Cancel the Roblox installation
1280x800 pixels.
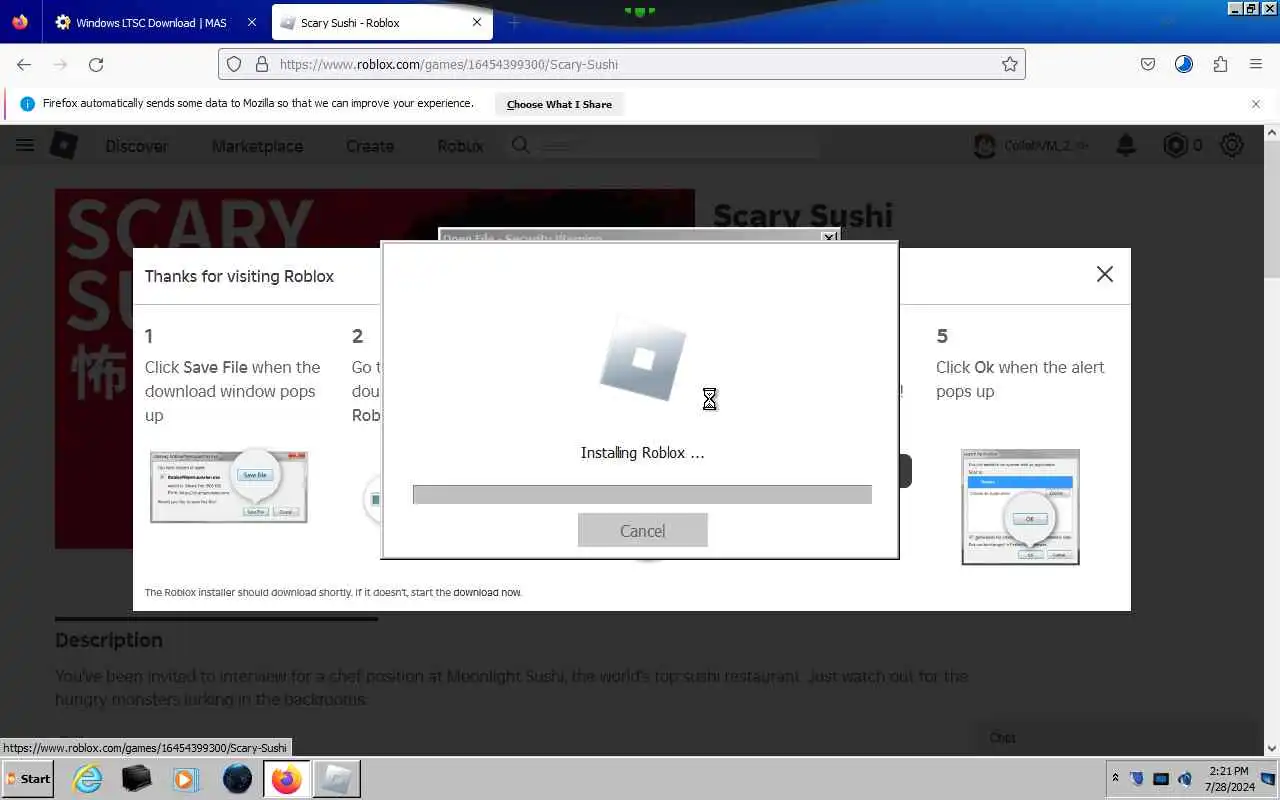coord(642,530)
